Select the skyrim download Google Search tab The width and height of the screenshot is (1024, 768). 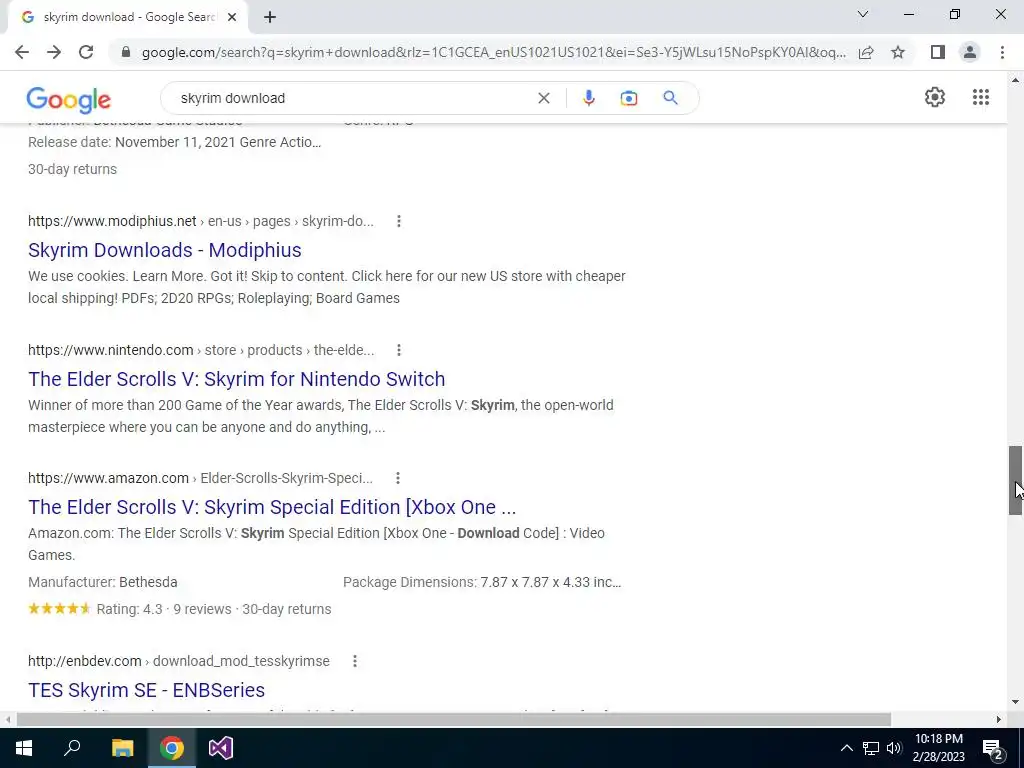pyautogui.click(x=129, y=18)
